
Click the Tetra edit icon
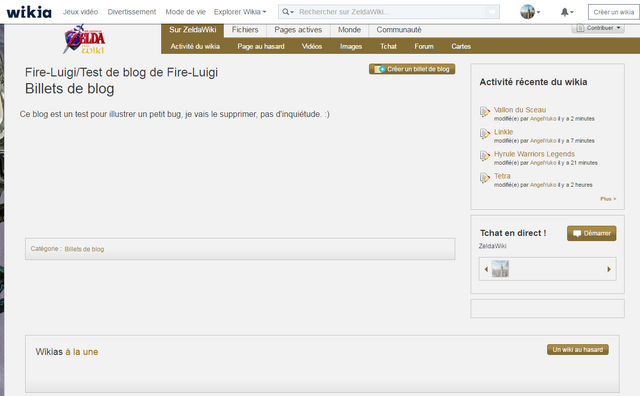click(484, 178)
